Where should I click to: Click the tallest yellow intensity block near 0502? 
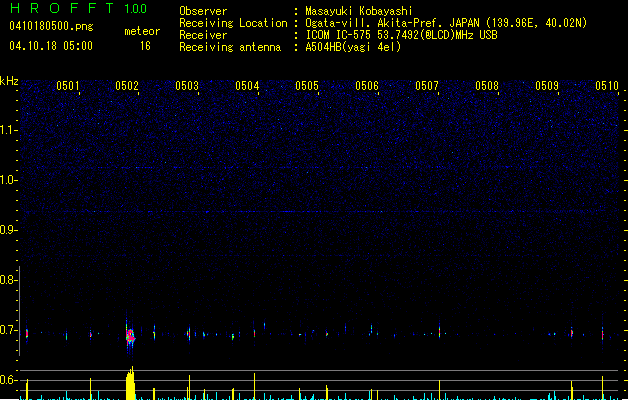[x=130, y=383]
